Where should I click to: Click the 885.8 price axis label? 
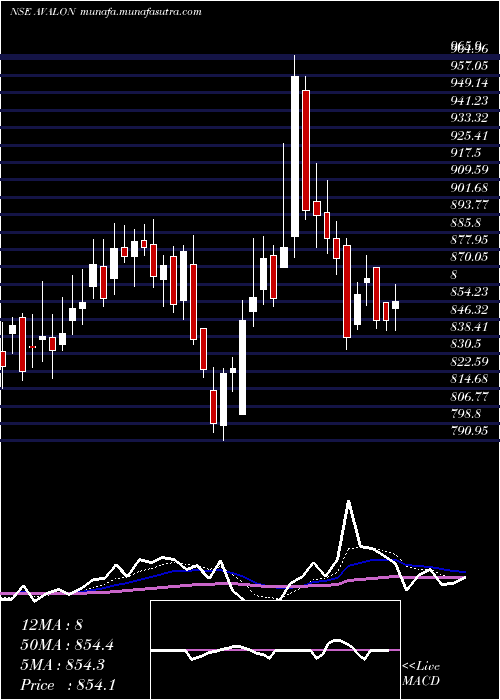[x=466, y=223]
